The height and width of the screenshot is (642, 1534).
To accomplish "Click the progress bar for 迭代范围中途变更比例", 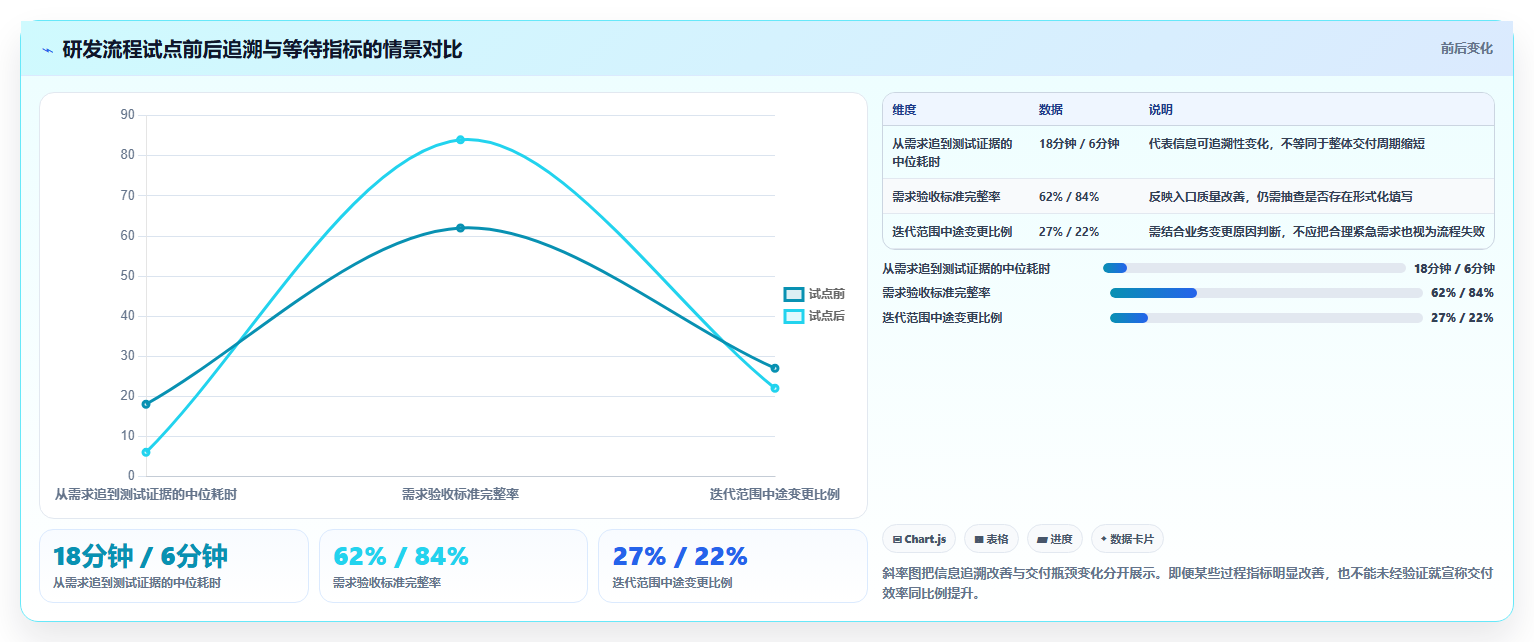I will (1266, 318).
